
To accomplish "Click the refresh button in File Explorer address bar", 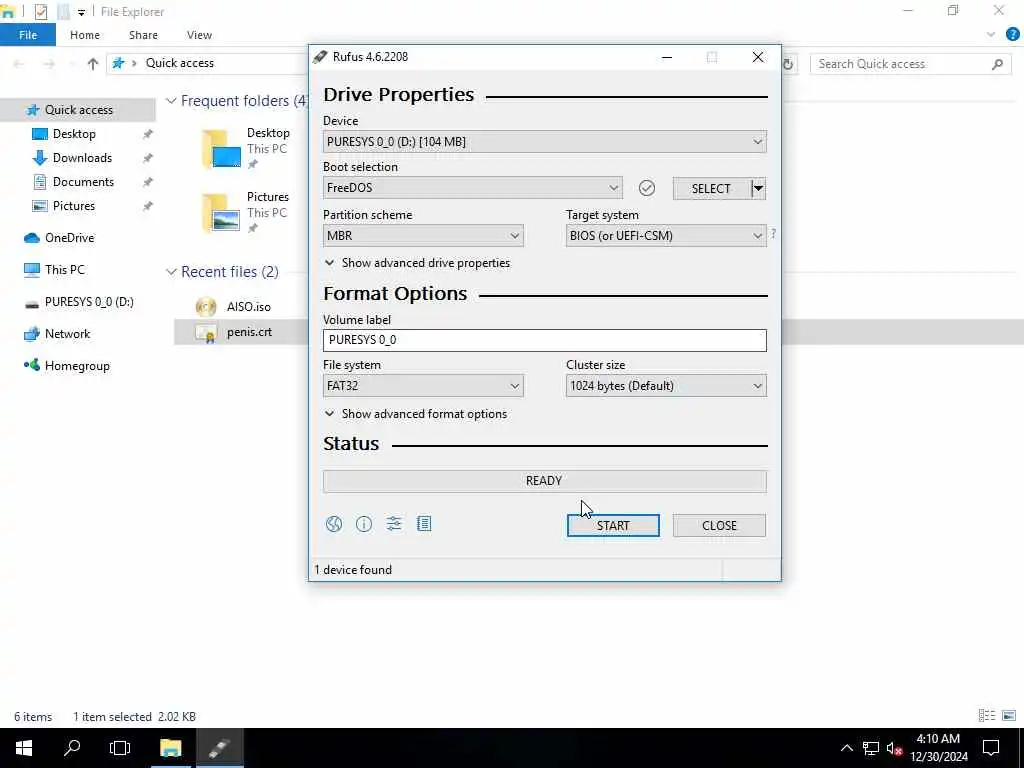I will coord(788,64).
